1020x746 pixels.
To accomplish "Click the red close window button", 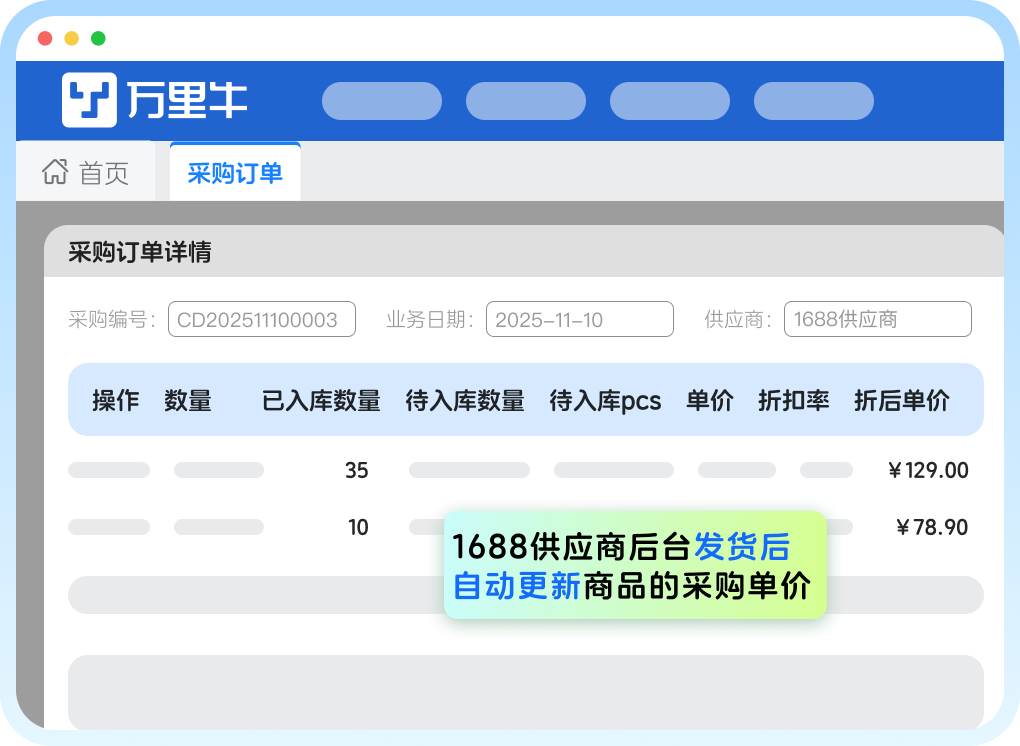I will click(45, 39).
